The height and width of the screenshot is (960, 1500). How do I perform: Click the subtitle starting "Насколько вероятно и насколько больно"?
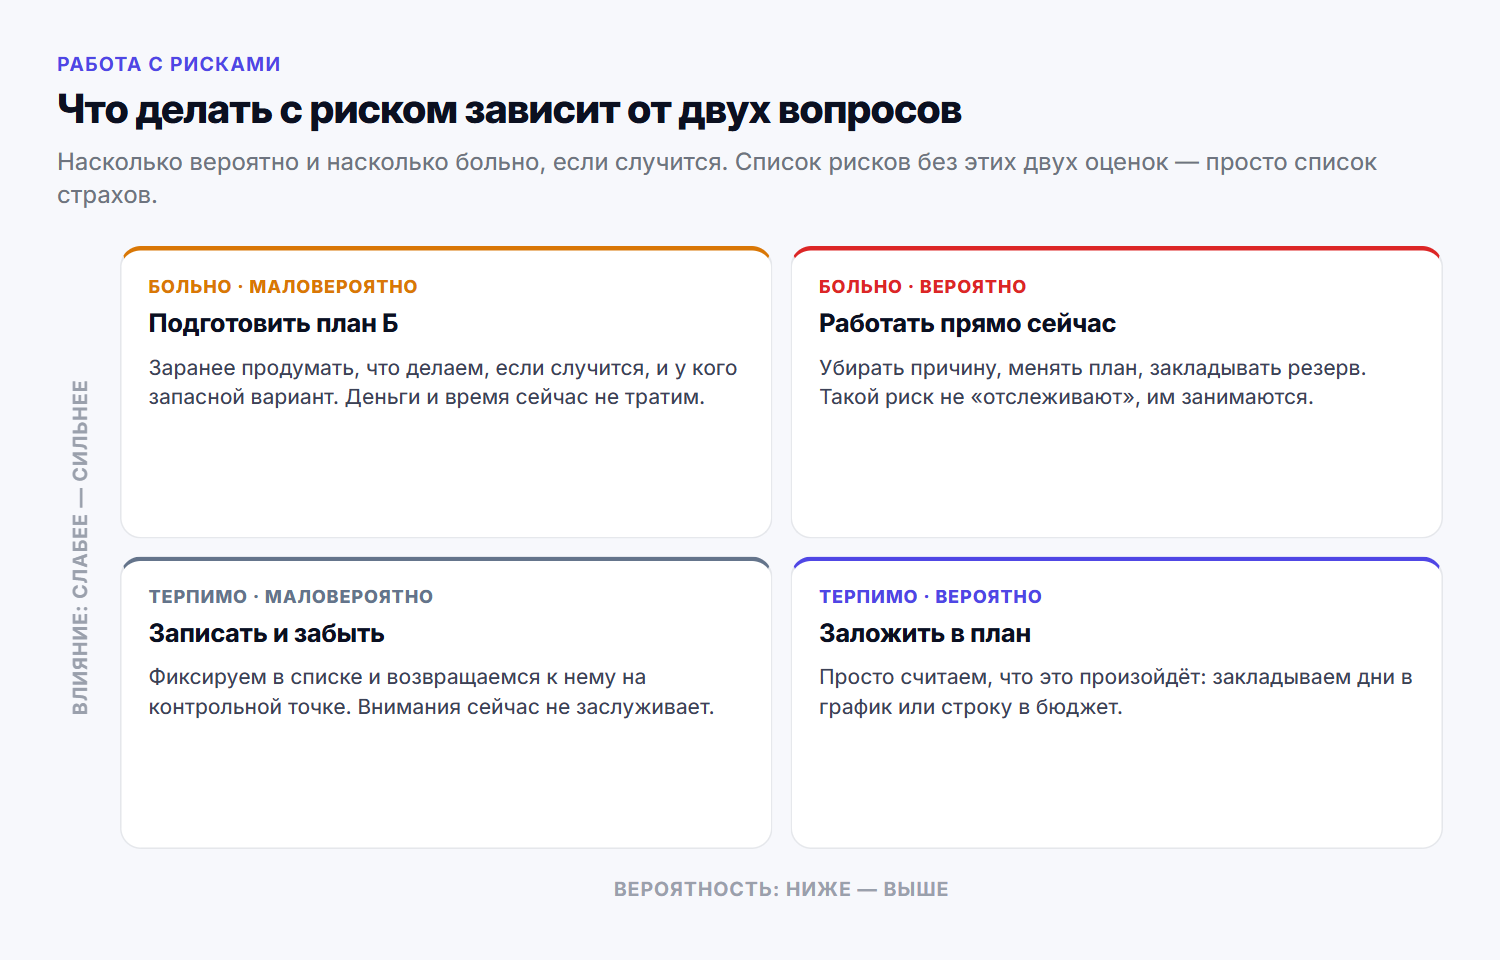717,178
